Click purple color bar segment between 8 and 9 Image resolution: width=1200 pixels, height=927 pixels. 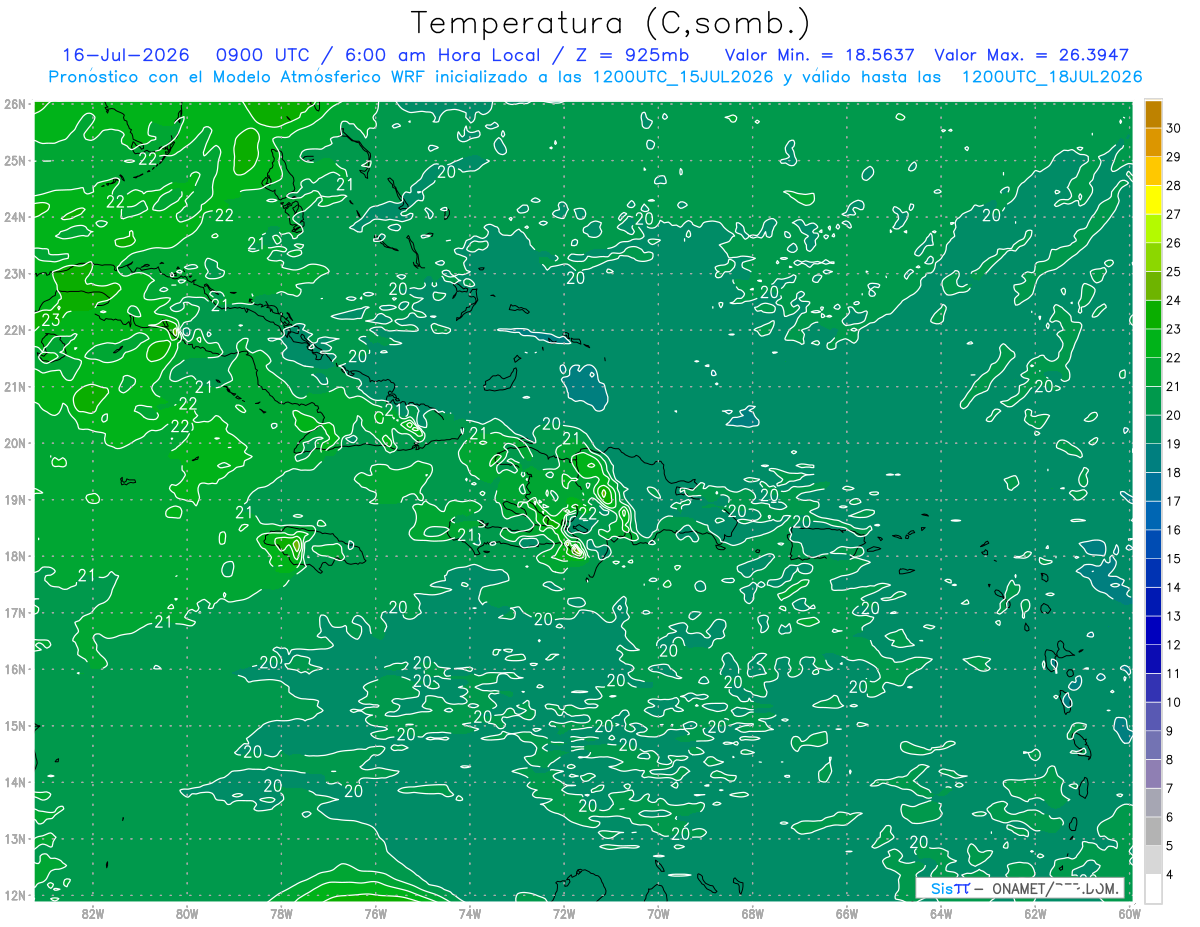1153,745
